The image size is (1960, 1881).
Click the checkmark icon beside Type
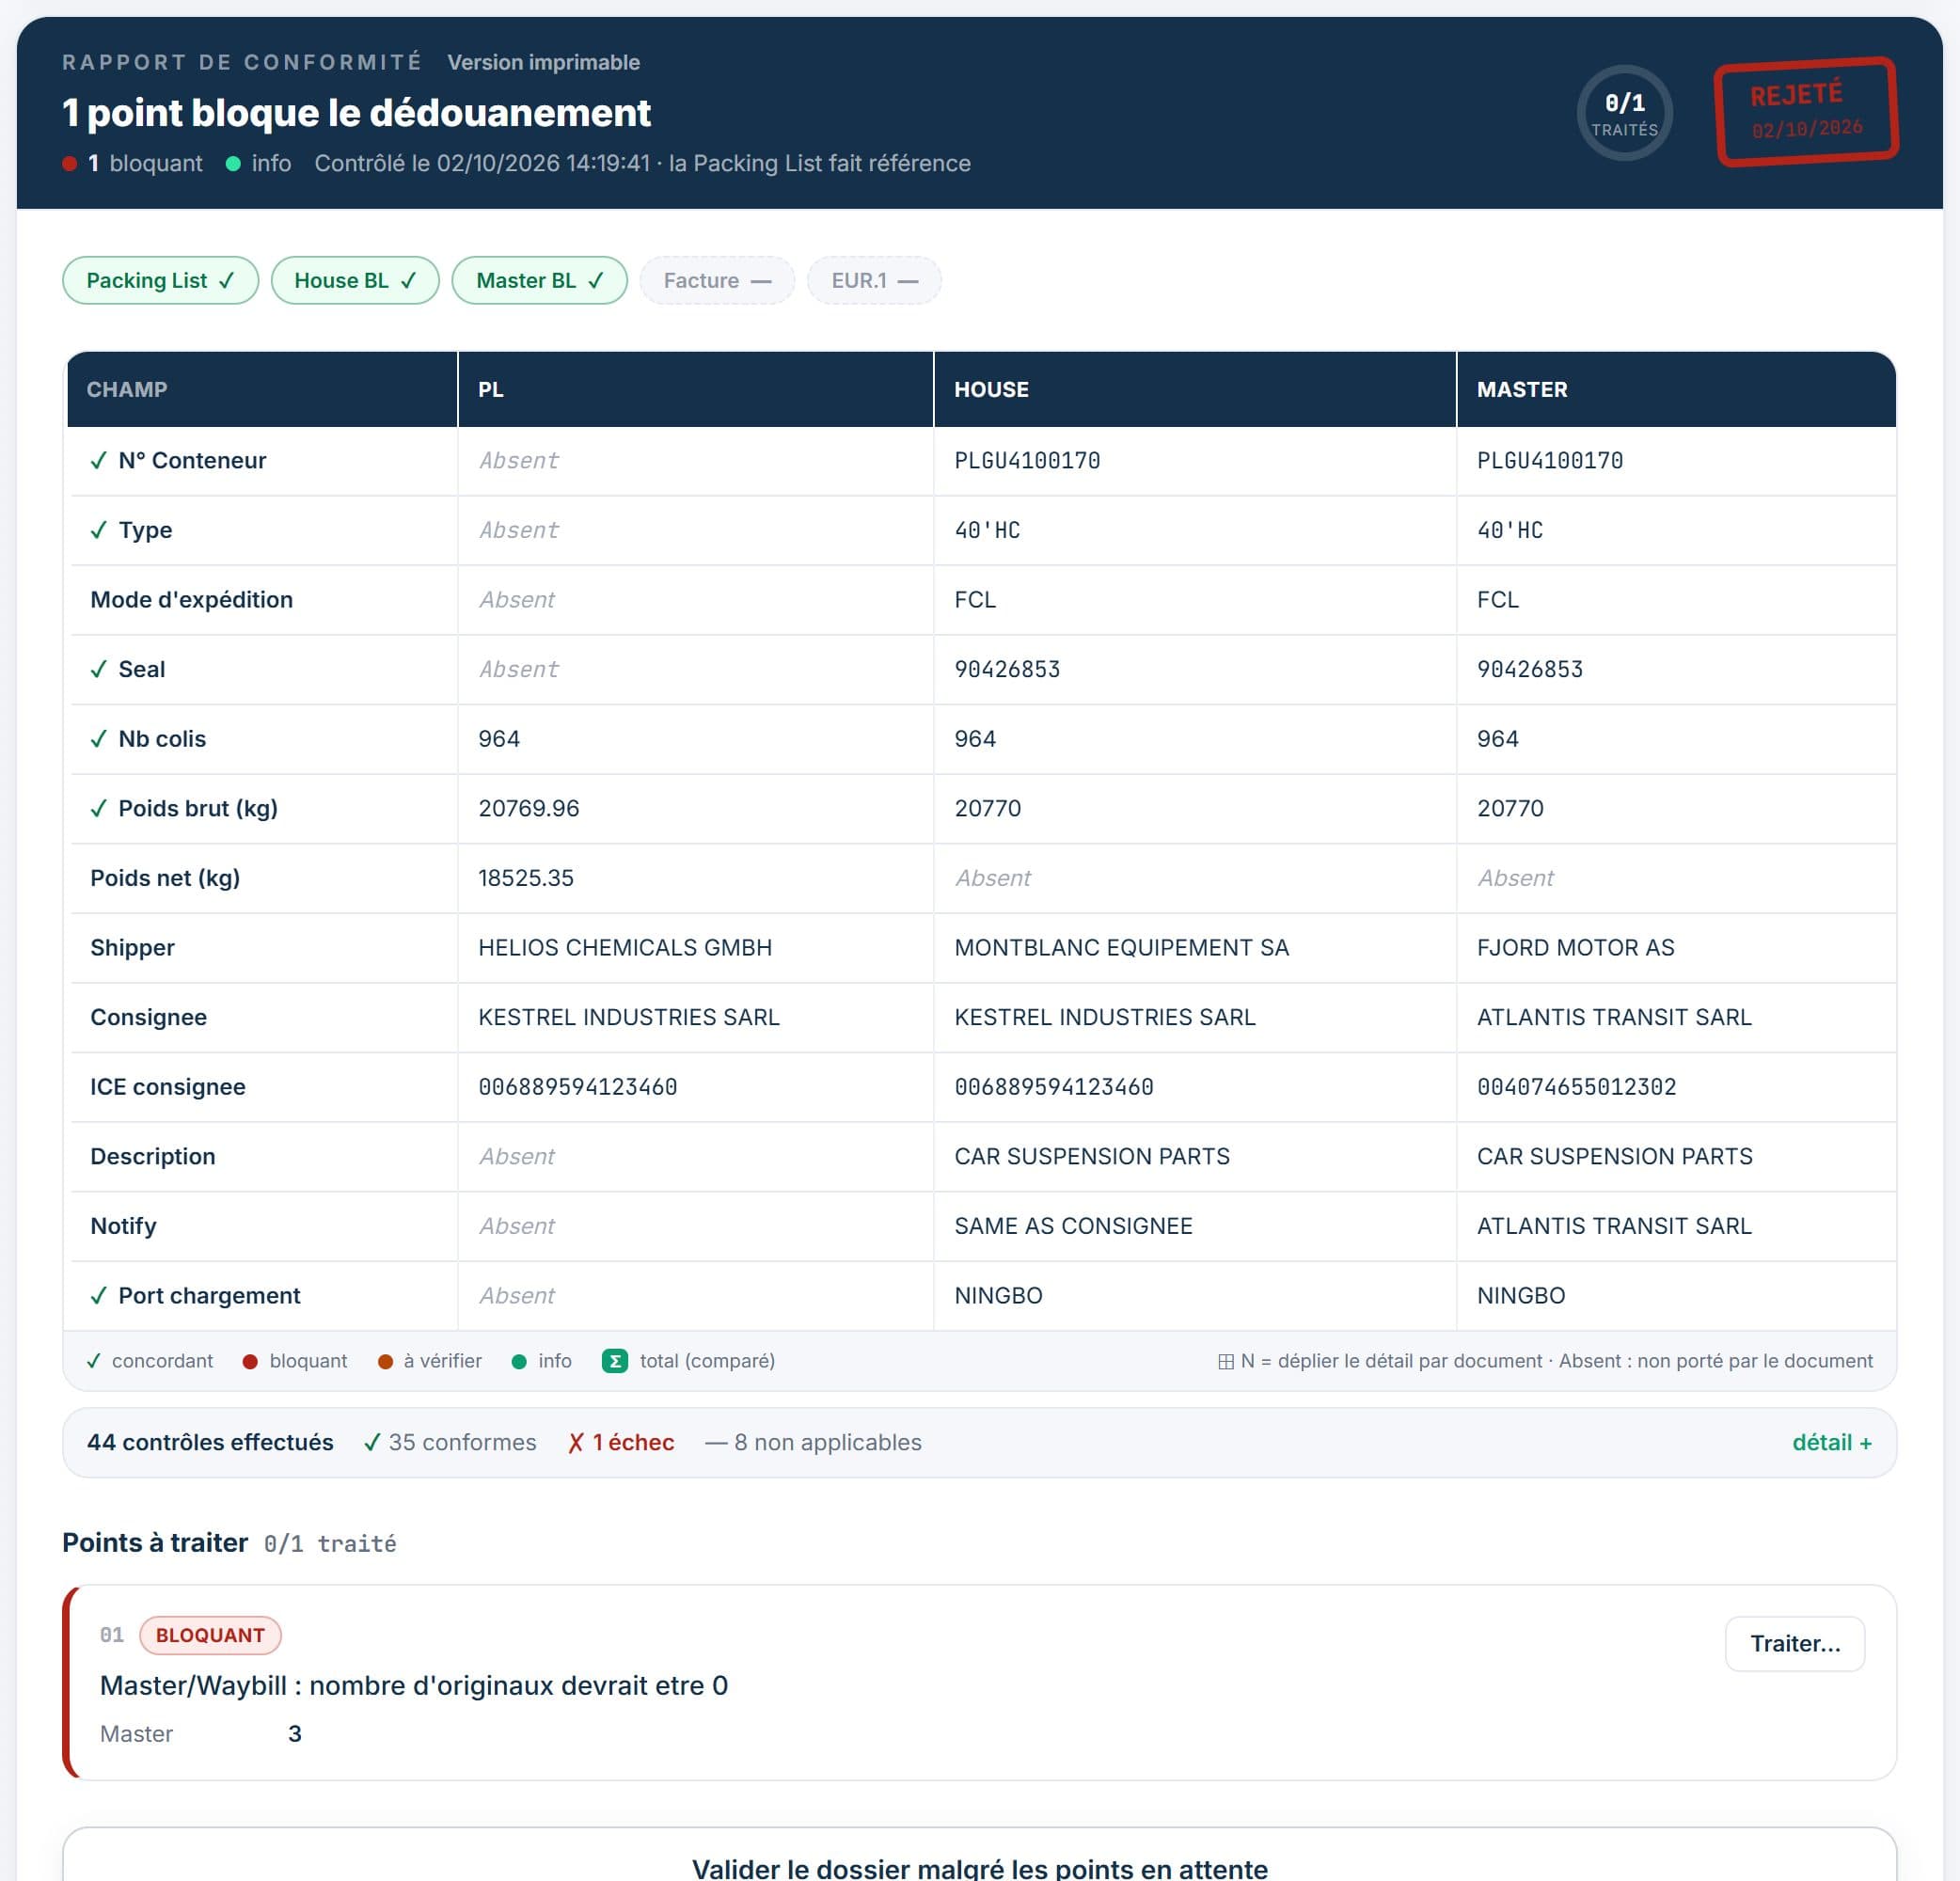(x=98, y=530)
